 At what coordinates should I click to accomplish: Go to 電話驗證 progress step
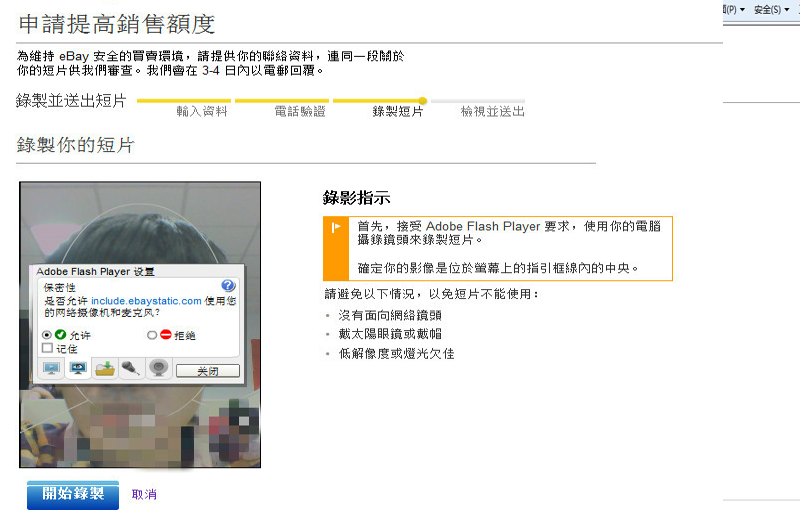pos(300,111)
